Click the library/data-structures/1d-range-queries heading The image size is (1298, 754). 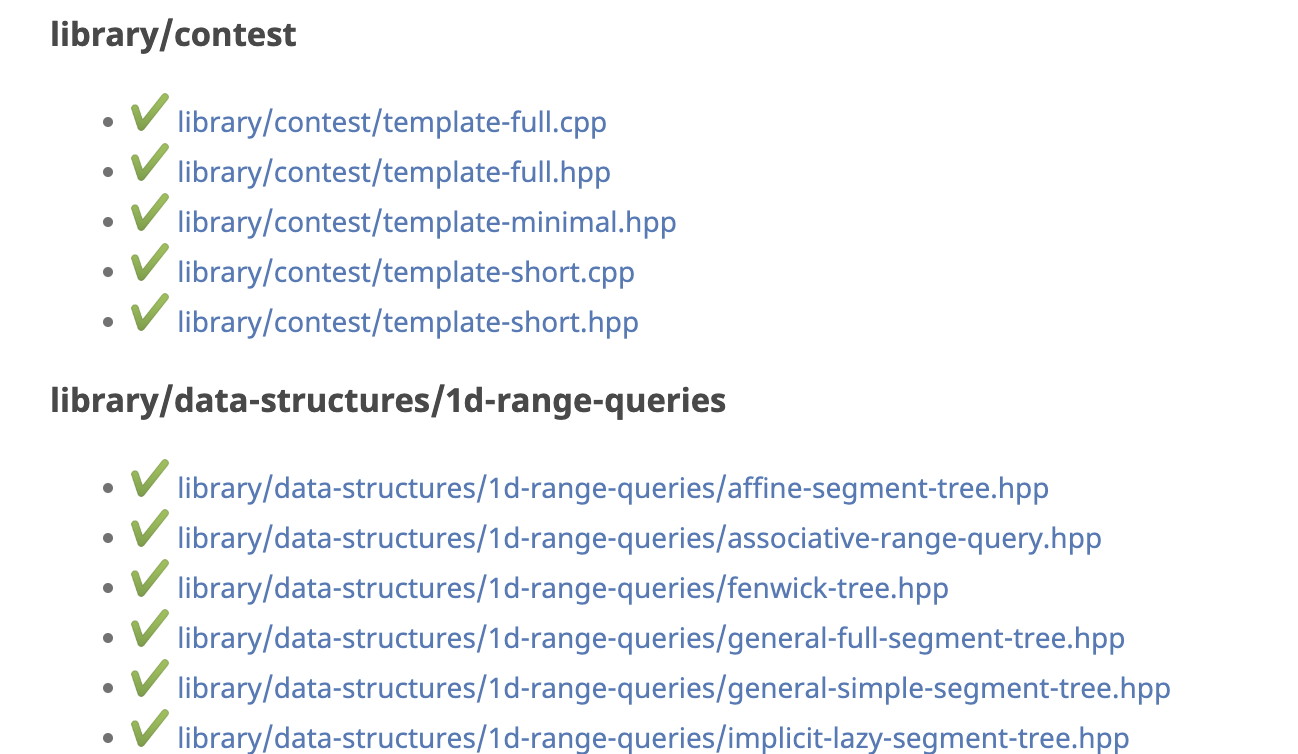point(388,401)
